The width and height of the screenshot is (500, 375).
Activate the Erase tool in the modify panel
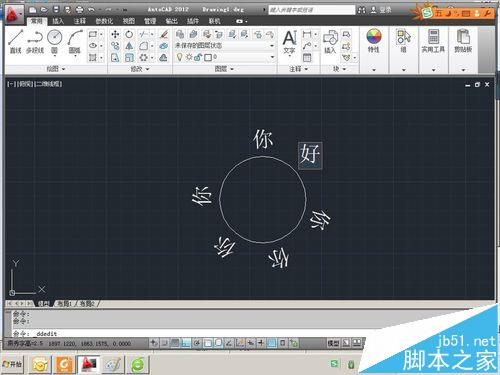pyautogui.click(x=163, y=34)
